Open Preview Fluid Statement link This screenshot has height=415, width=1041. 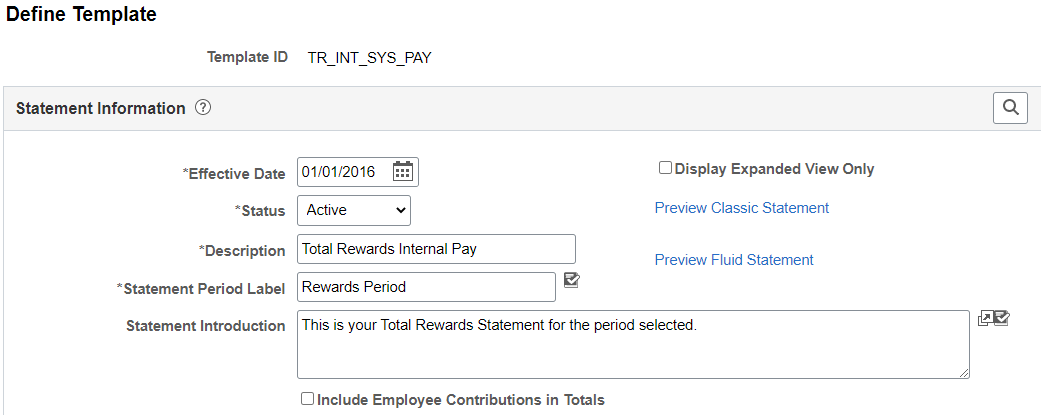(734, 260)
